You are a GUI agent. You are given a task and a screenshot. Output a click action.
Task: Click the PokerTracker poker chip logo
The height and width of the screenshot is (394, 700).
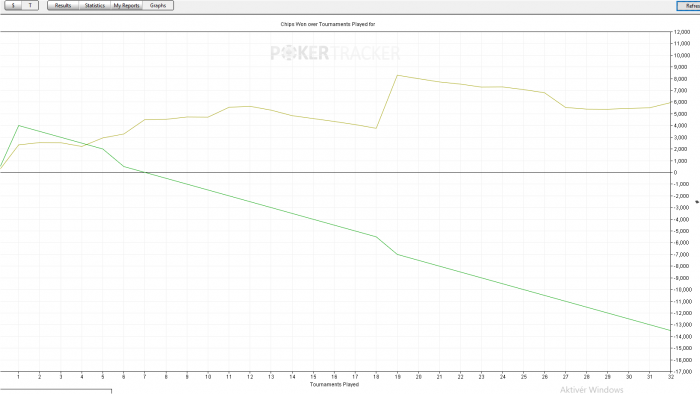point(289,54)
